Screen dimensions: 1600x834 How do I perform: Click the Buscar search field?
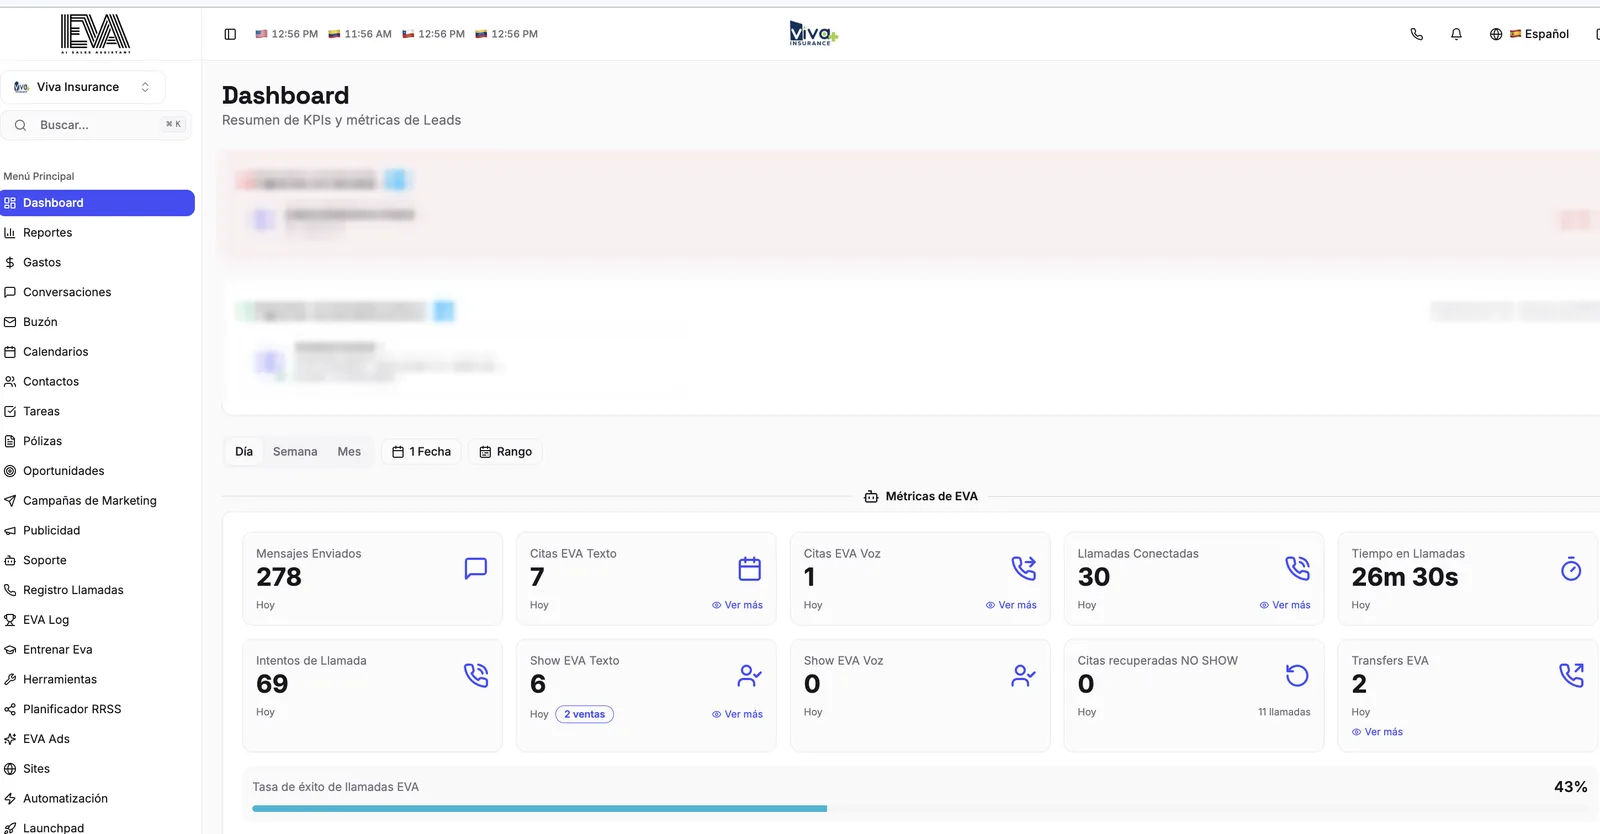tap(97, 125)
